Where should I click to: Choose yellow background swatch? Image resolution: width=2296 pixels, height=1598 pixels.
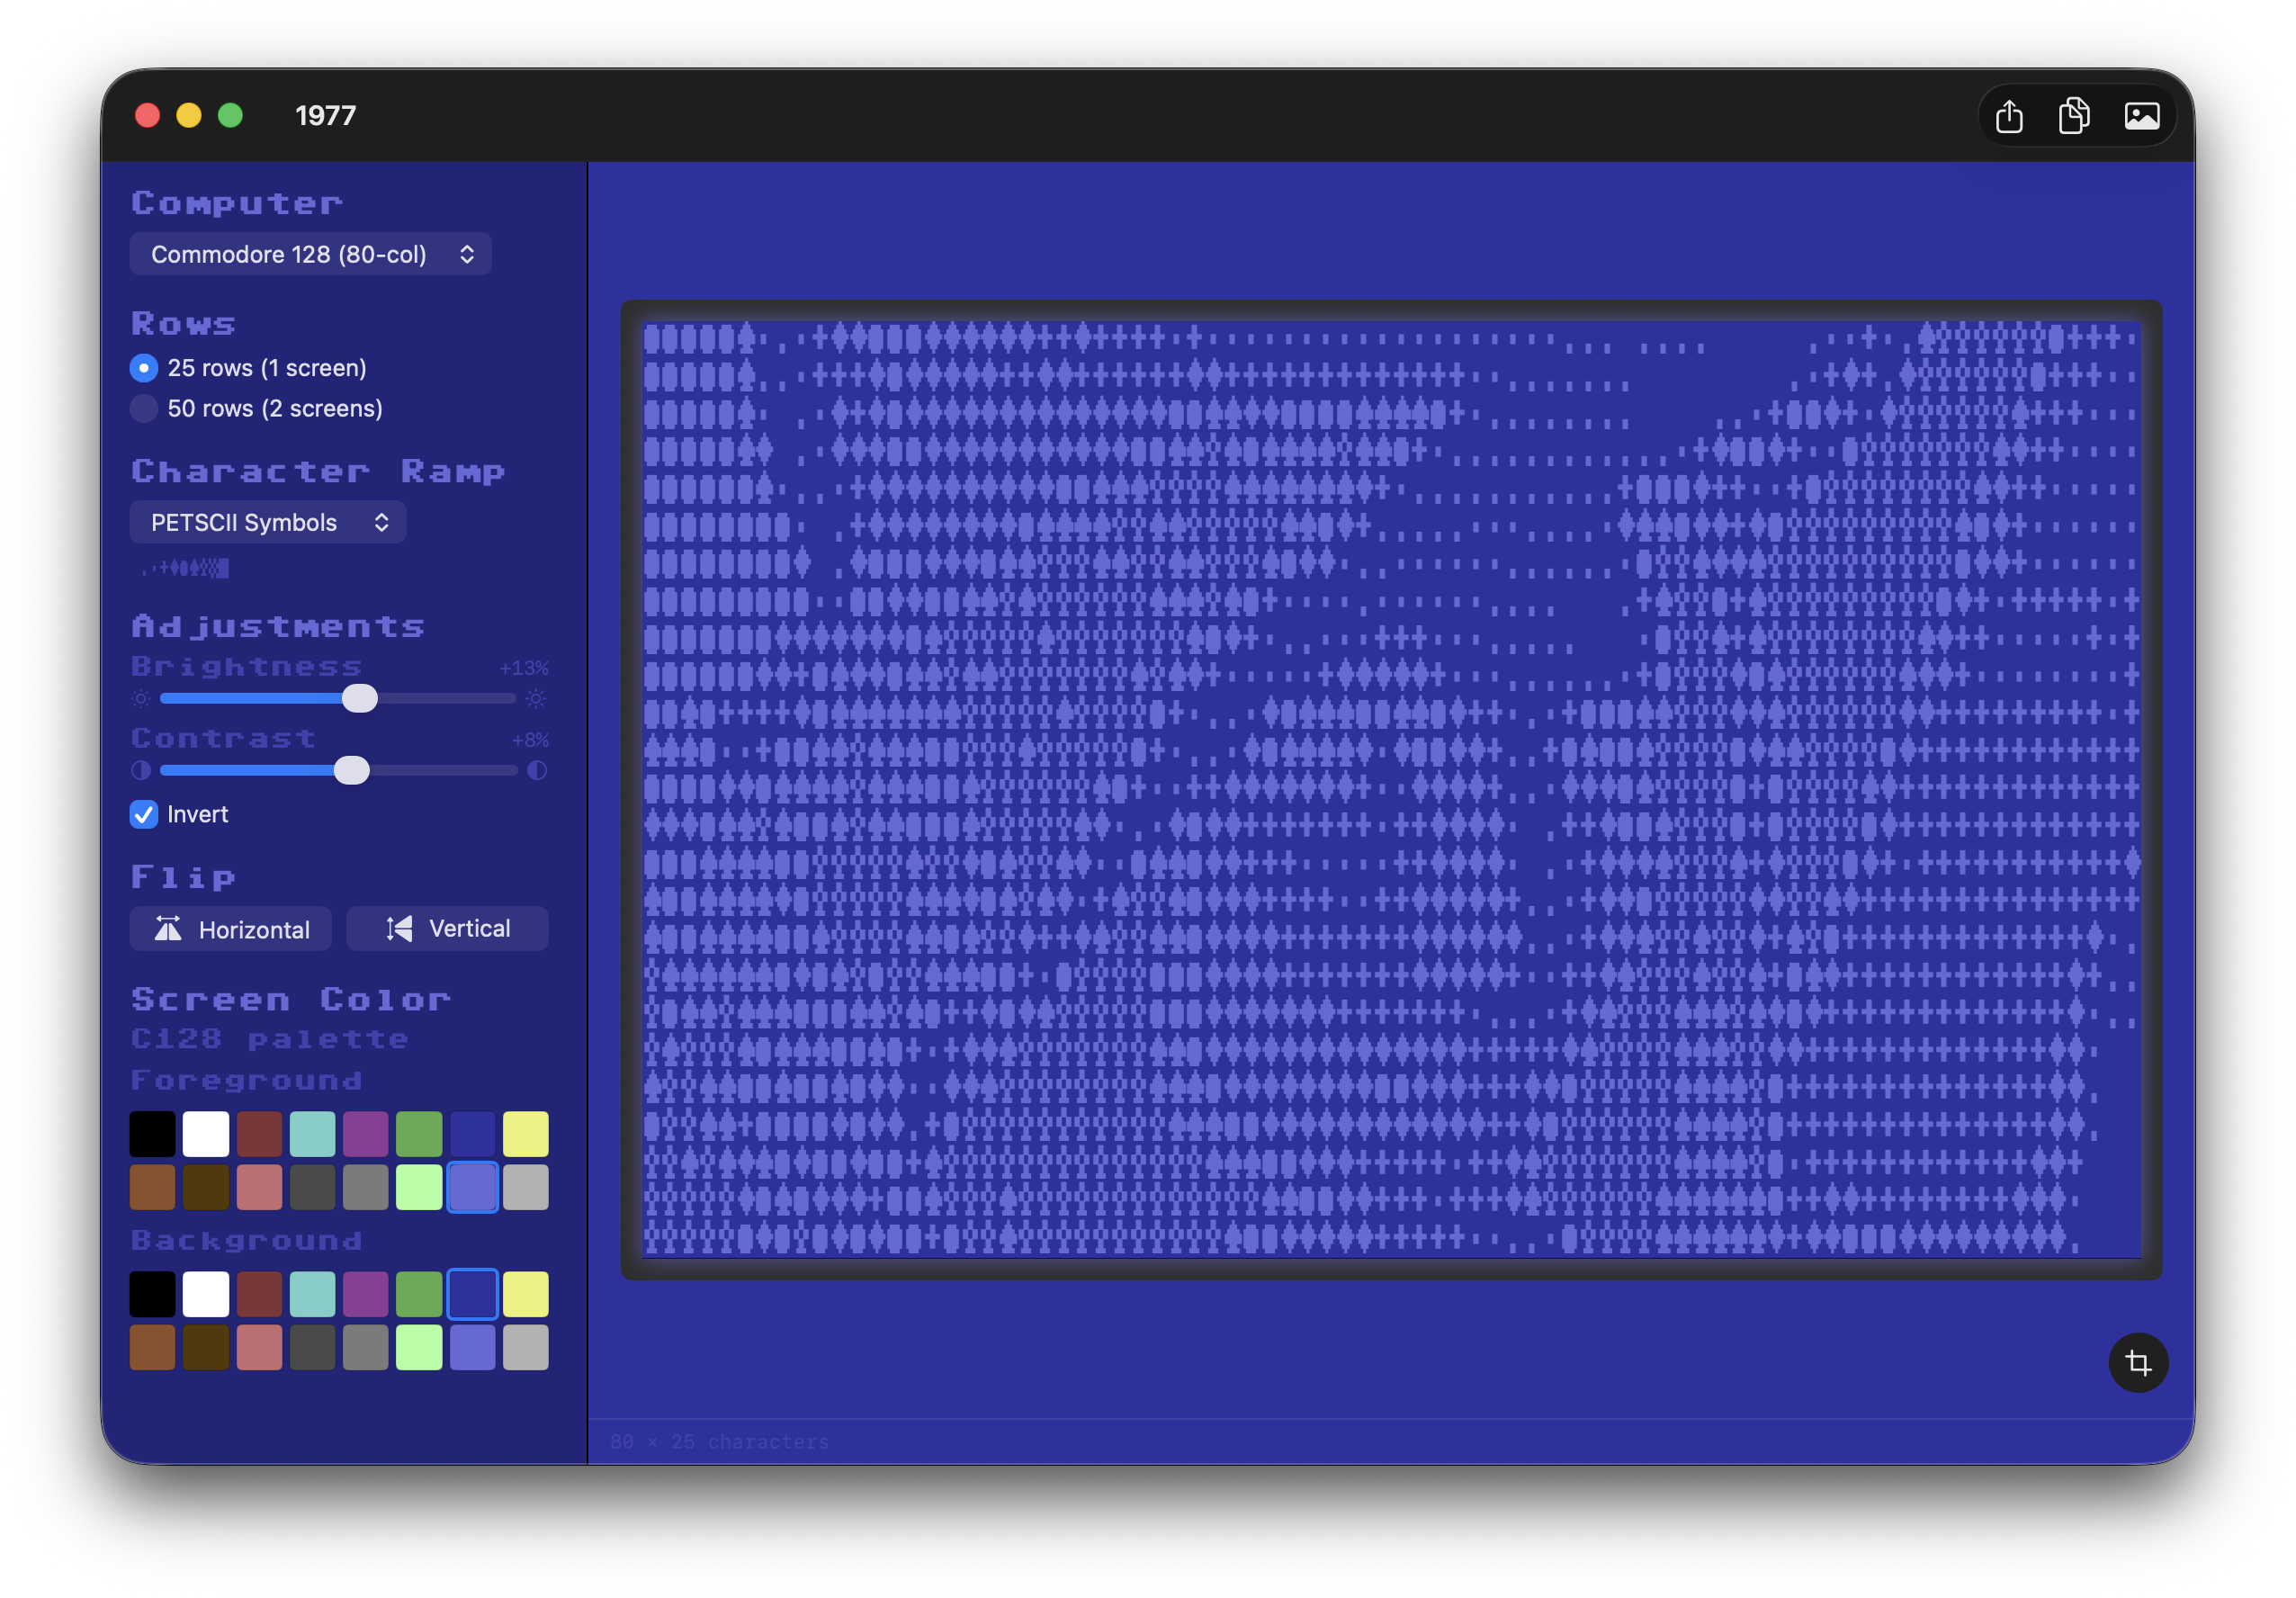(526, 1294)
